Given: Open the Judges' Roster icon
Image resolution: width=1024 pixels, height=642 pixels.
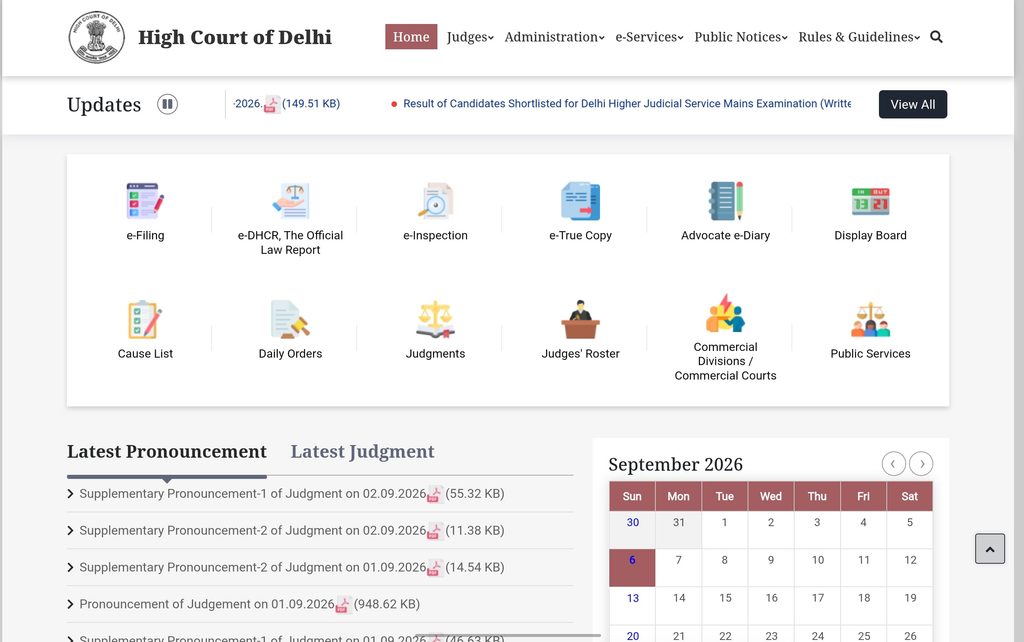Looking at the screenshot, I should coord(581,319).
